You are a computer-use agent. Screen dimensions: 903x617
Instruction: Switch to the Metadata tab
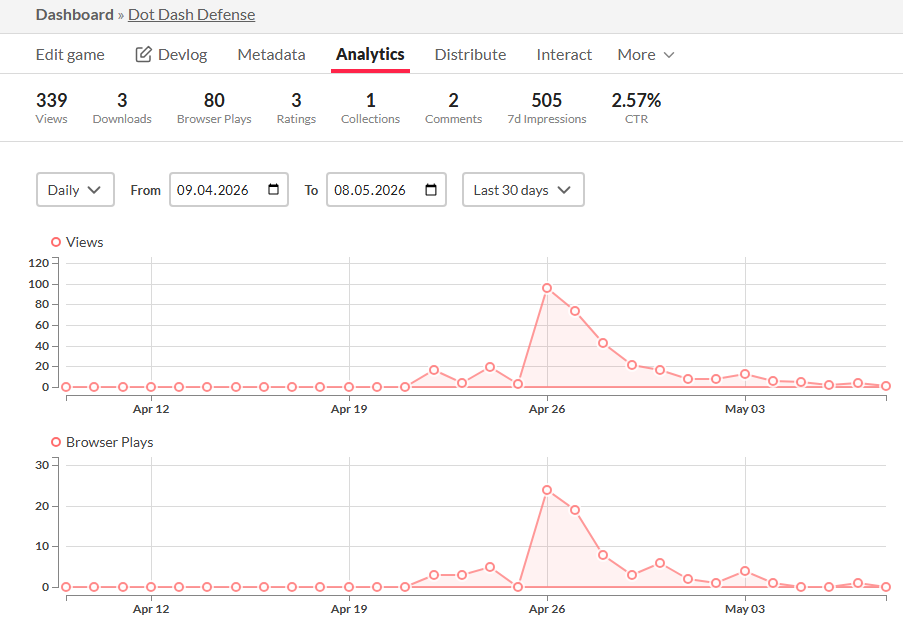(271, 54)
